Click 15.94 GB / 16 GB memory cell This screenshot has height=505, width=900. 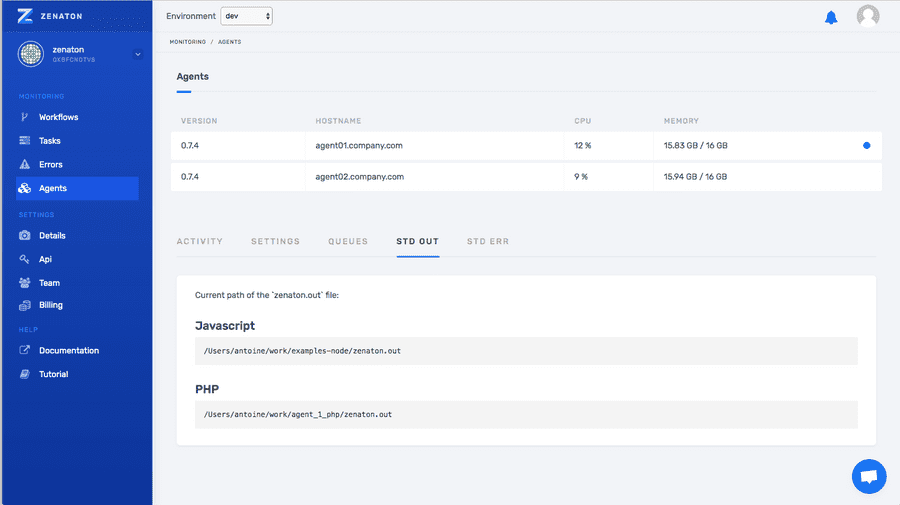pos(696,177)
